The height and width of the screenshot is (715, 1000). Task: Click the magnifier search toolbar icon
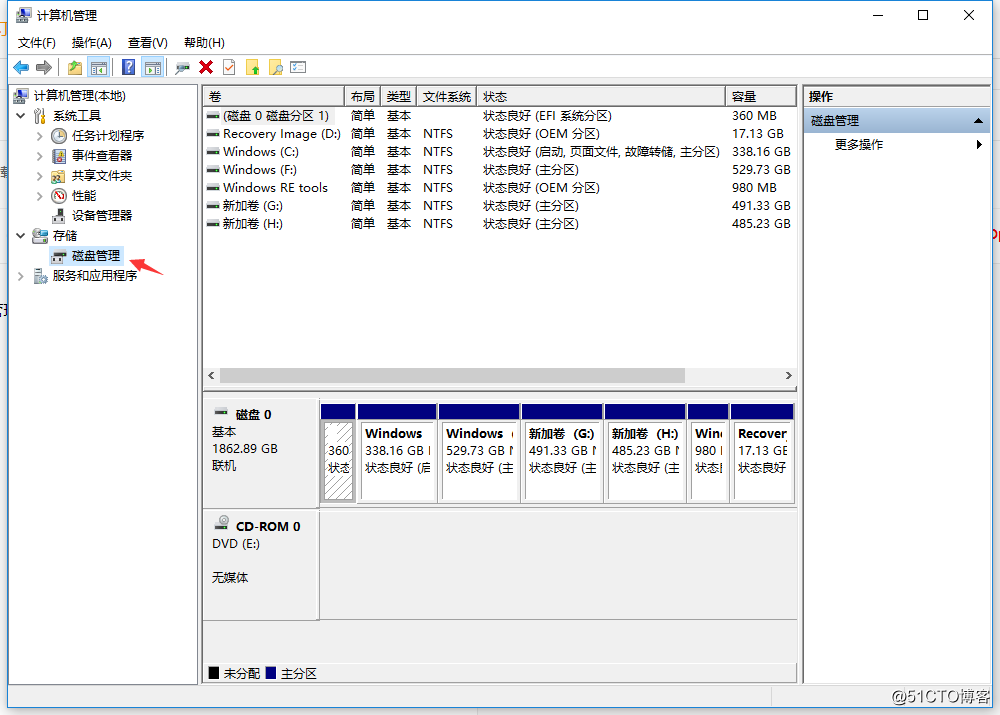point(276,67)
